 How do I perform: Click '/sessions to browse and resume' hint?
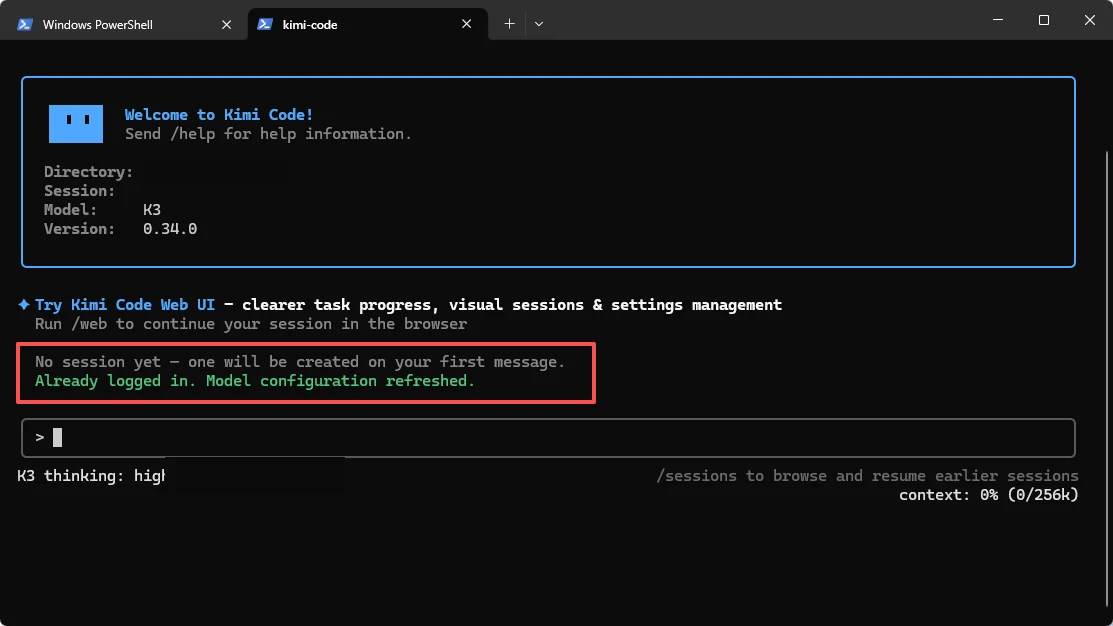click(867, 476)
